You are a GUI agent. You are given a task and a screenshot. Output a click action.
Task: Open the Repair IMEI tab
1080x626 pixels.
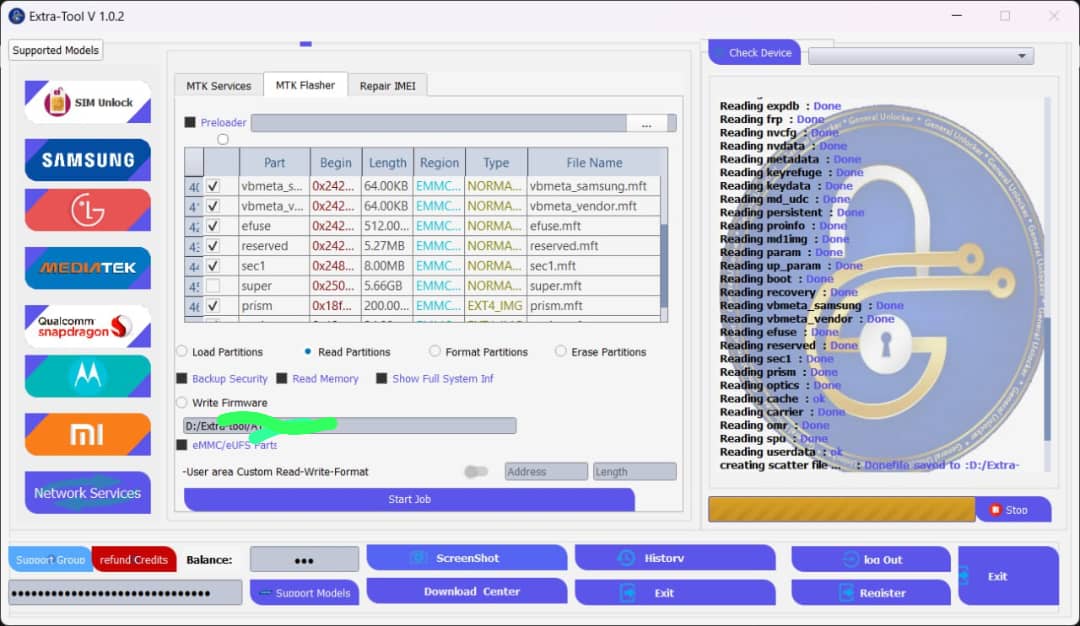388,86
